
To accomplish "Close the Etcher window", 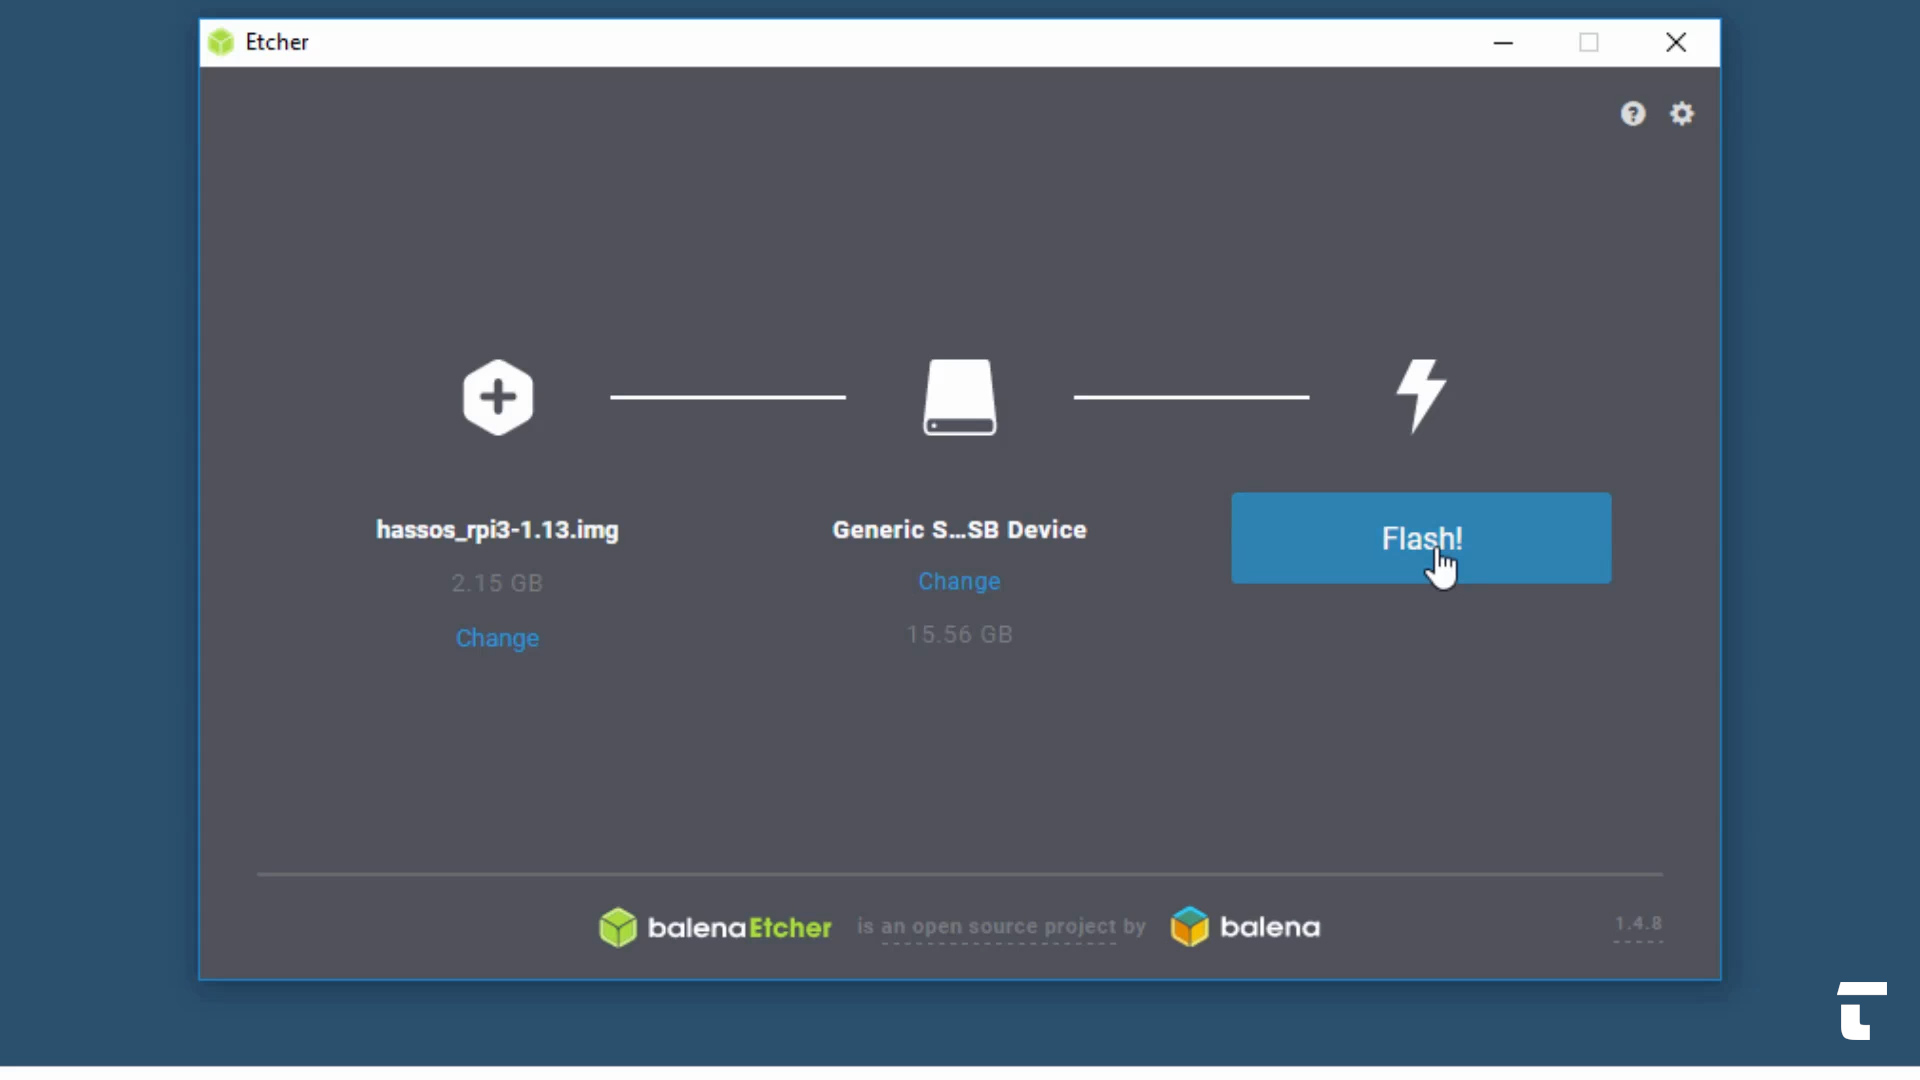I will [x=1676, y=42].
